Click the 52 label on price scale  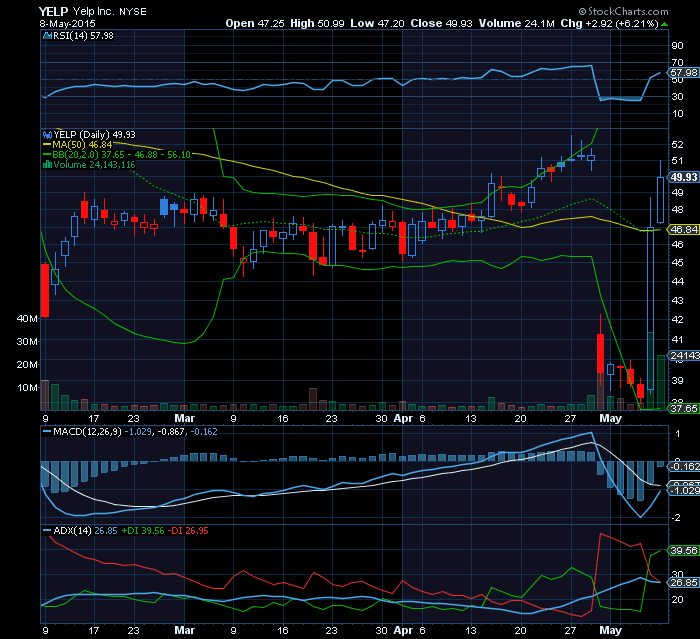coord(677,144)
